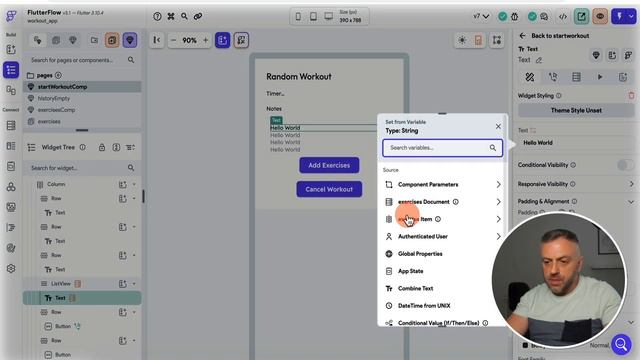Zoom out with the minus button

click(173, 40)
